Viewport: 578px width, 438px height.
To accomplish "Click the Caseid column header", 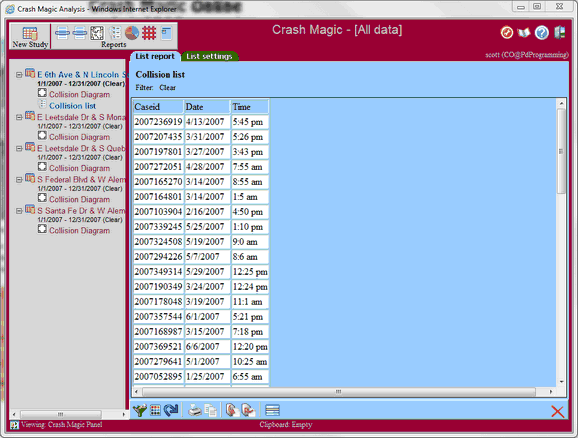I will pos(158,107).
